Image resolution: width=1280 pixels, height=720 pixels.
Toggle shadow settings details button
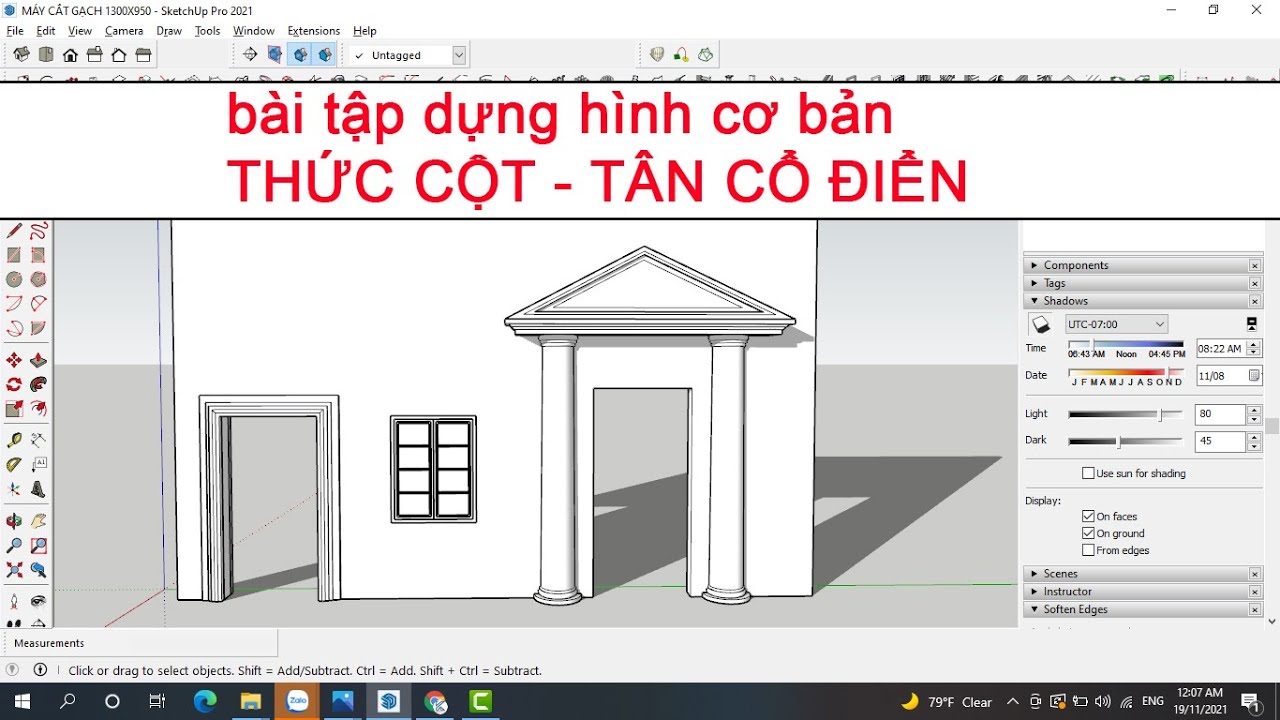(1251, 324)
